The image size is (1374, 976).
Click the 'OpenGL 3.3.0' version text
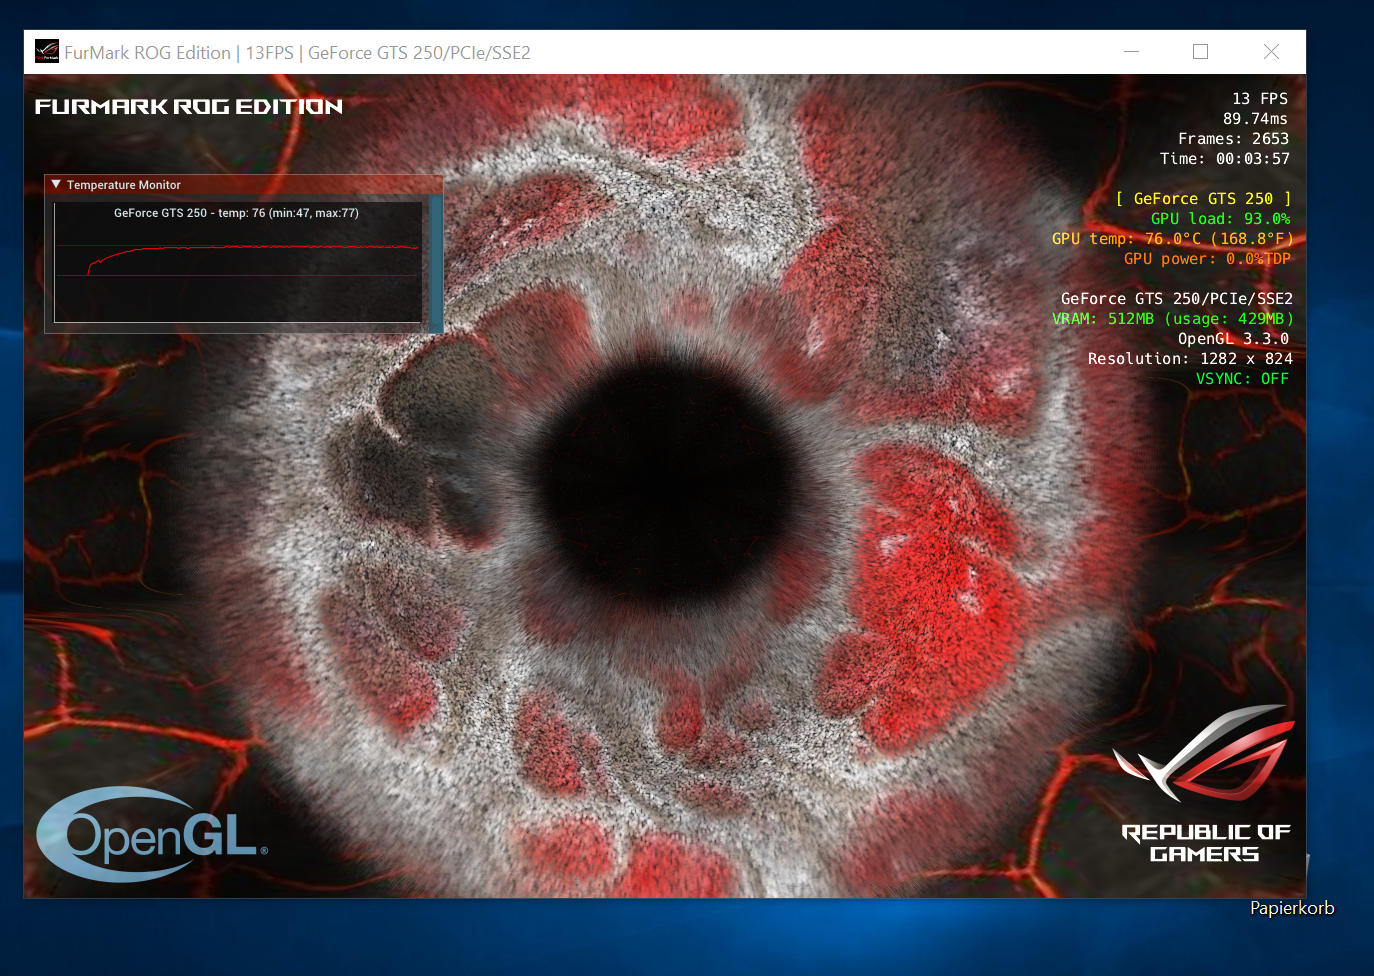1233,339
